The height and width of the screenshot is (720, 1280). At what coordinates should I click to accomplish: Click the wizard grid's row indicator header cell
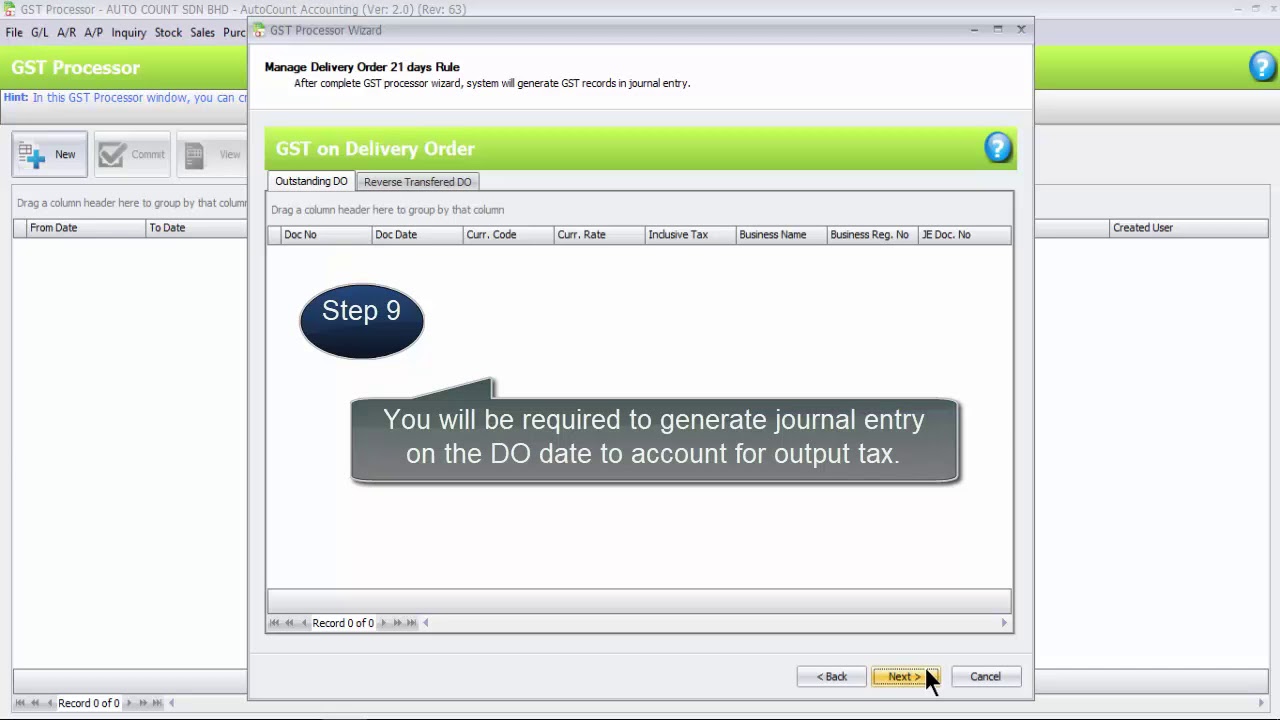(x=274, y=234)
